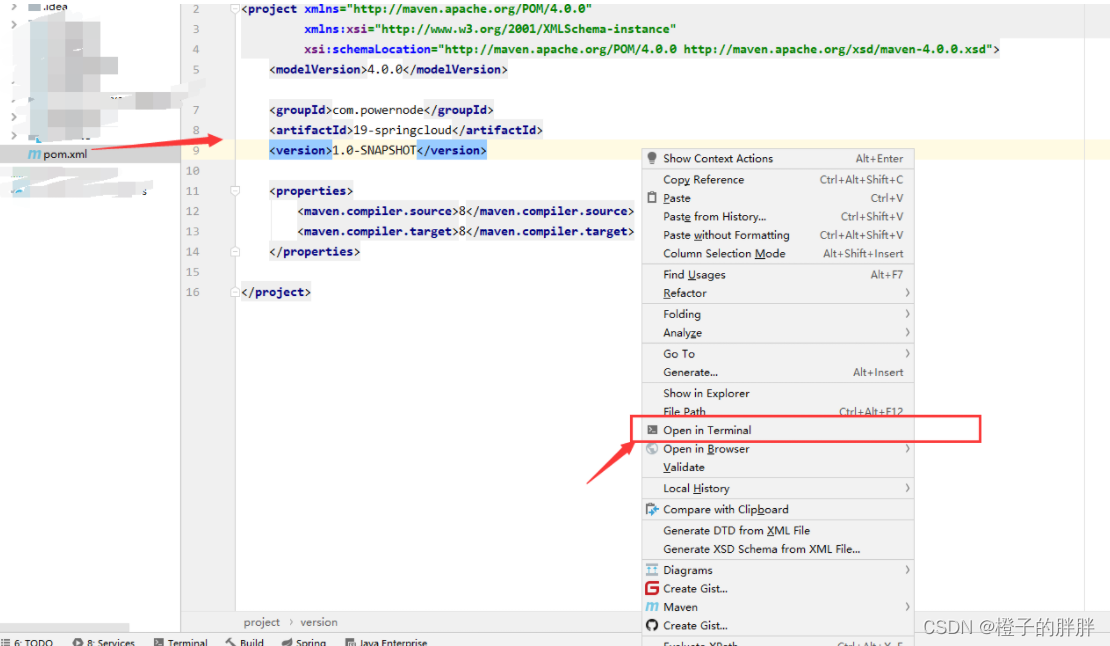Image resolution: width=1110 pixels, height=646 pixels.
Task: Click the Open in Terminal icon
Action: click(652, 429)
